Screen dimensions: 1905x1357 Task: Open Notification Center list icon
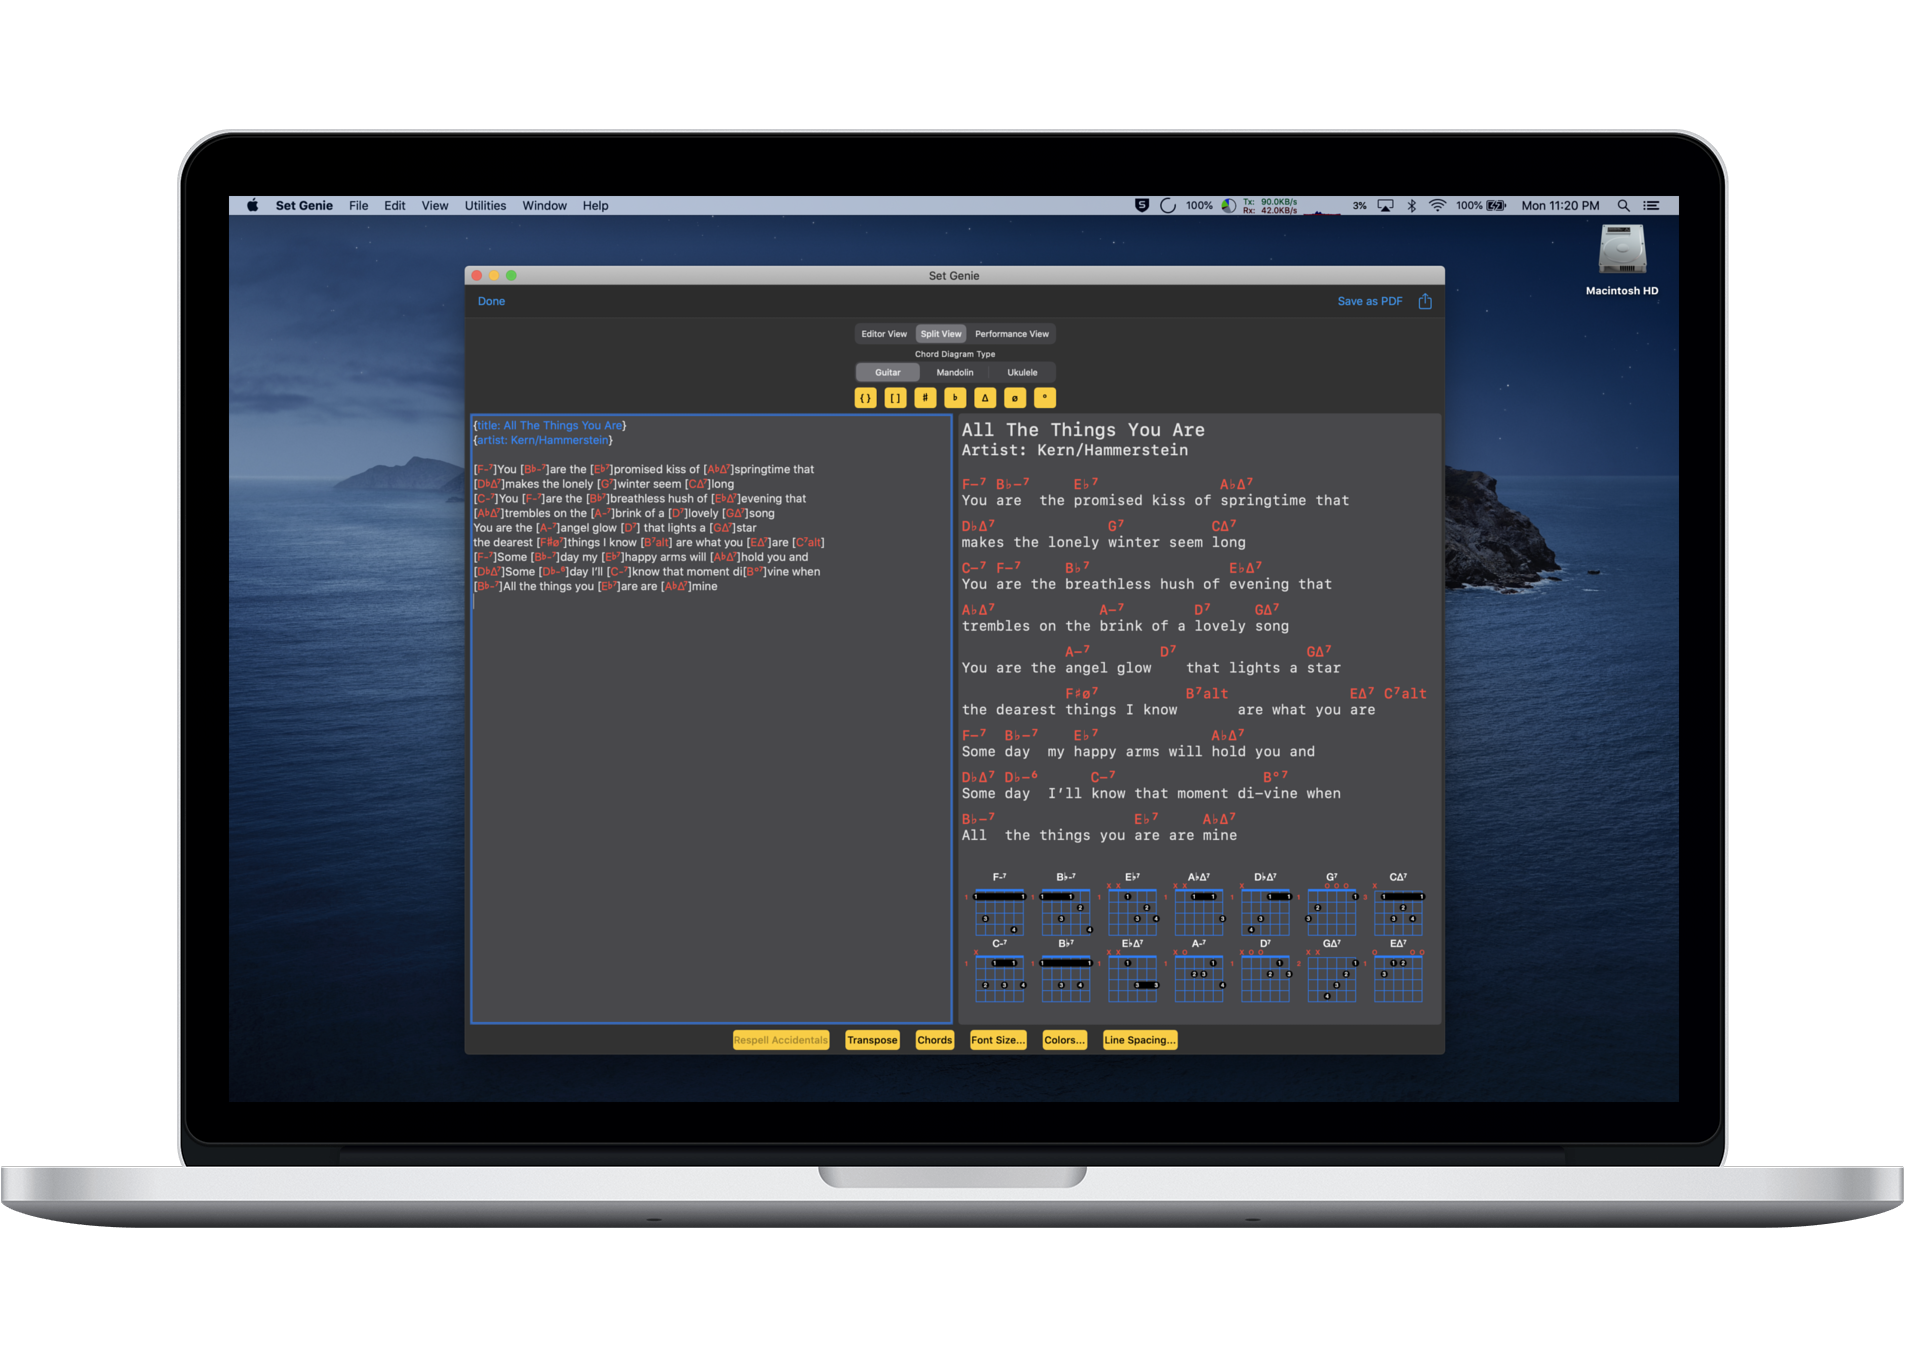1652,206
